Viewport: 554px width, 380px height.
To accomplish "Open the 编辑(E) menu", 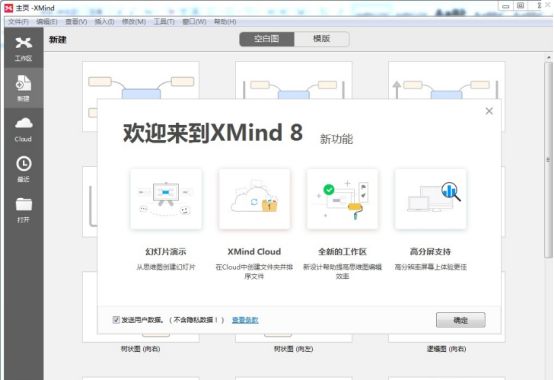I will [47, 22].
